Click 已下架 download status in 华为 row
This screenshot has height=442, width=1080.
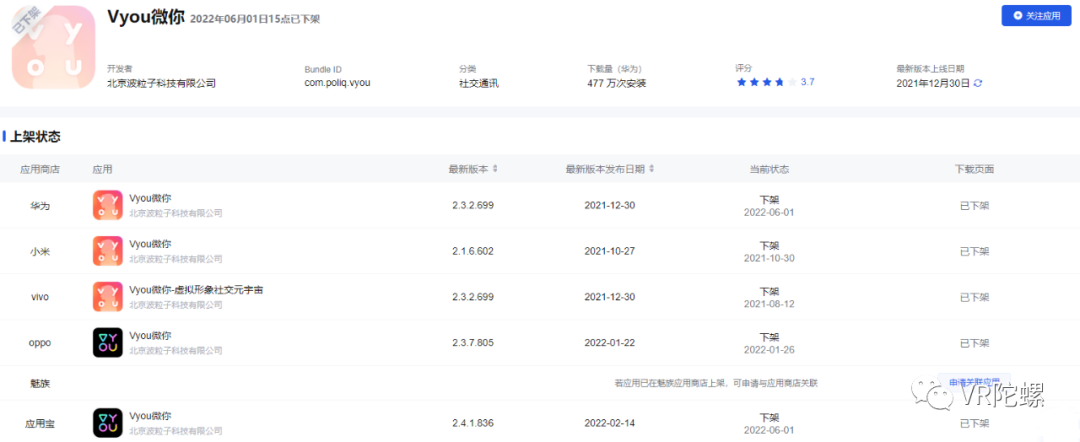click(x=975, y=205)
